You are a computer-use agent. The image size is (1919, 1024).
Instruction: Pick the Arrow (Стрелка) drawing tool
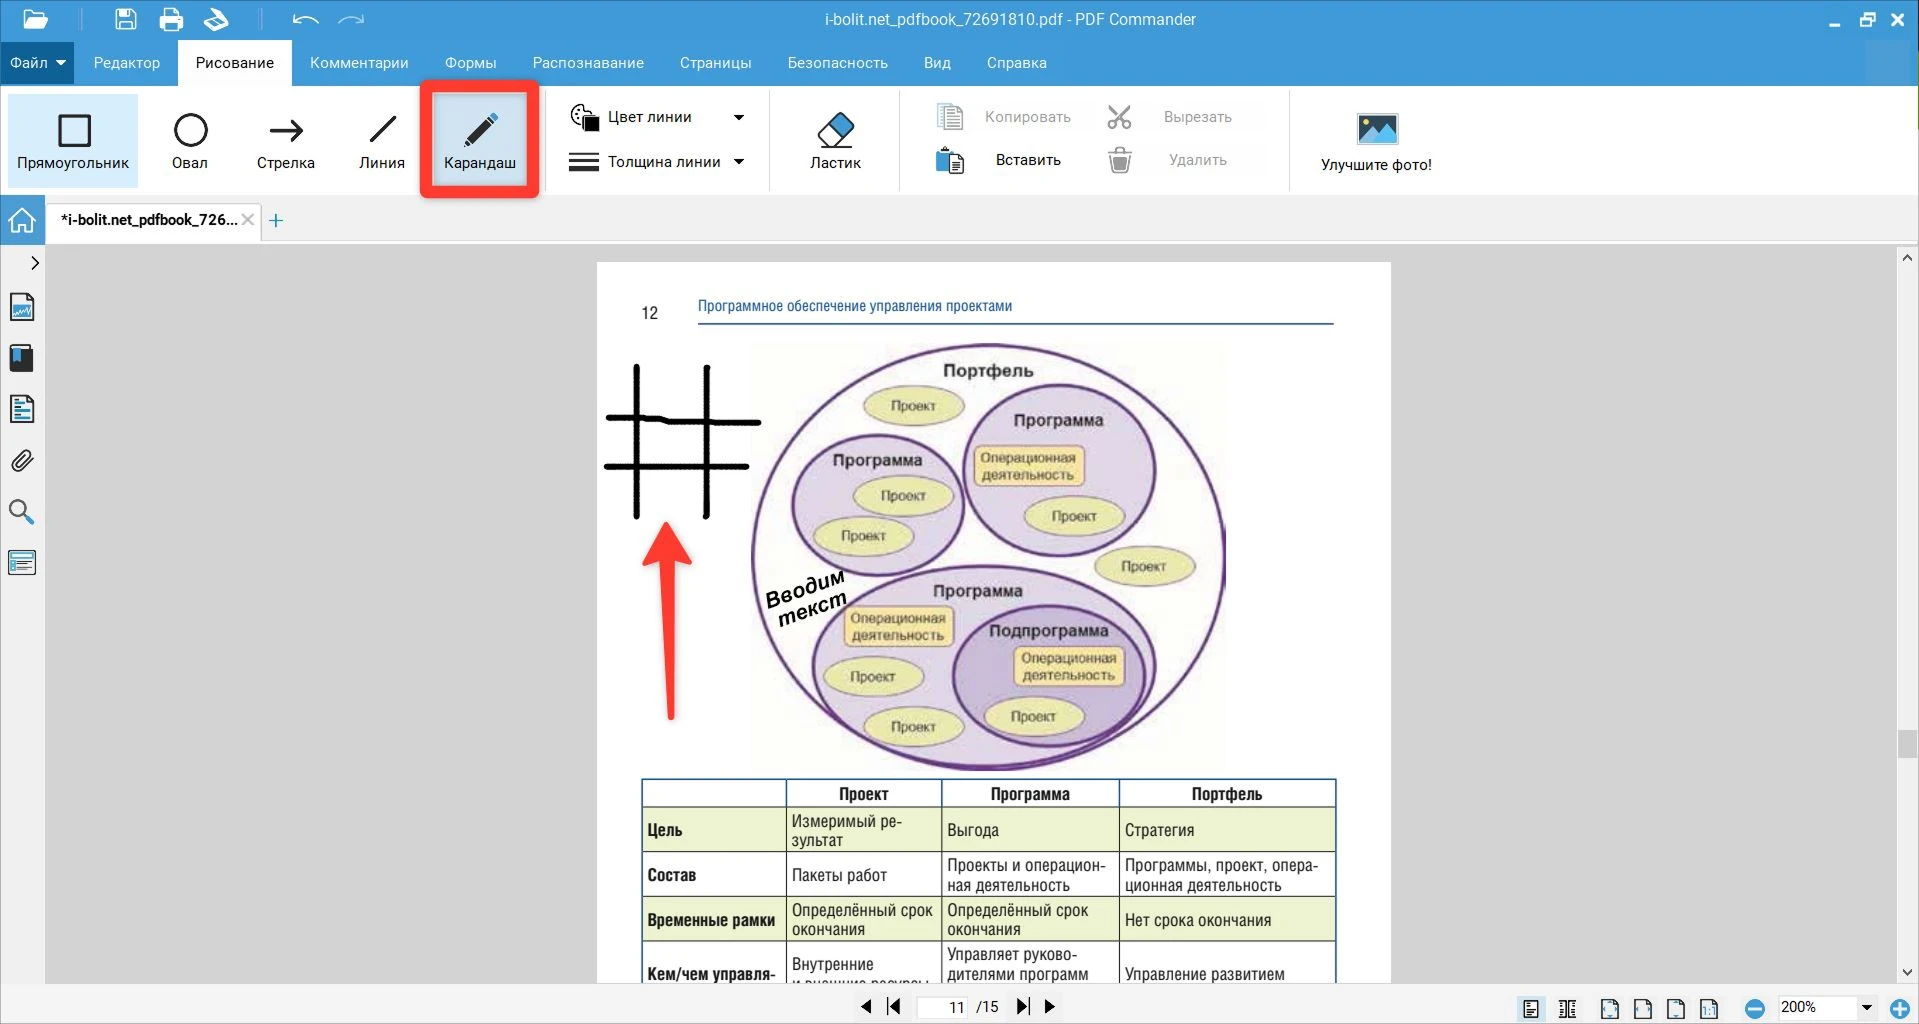click(x=285, y=141)
